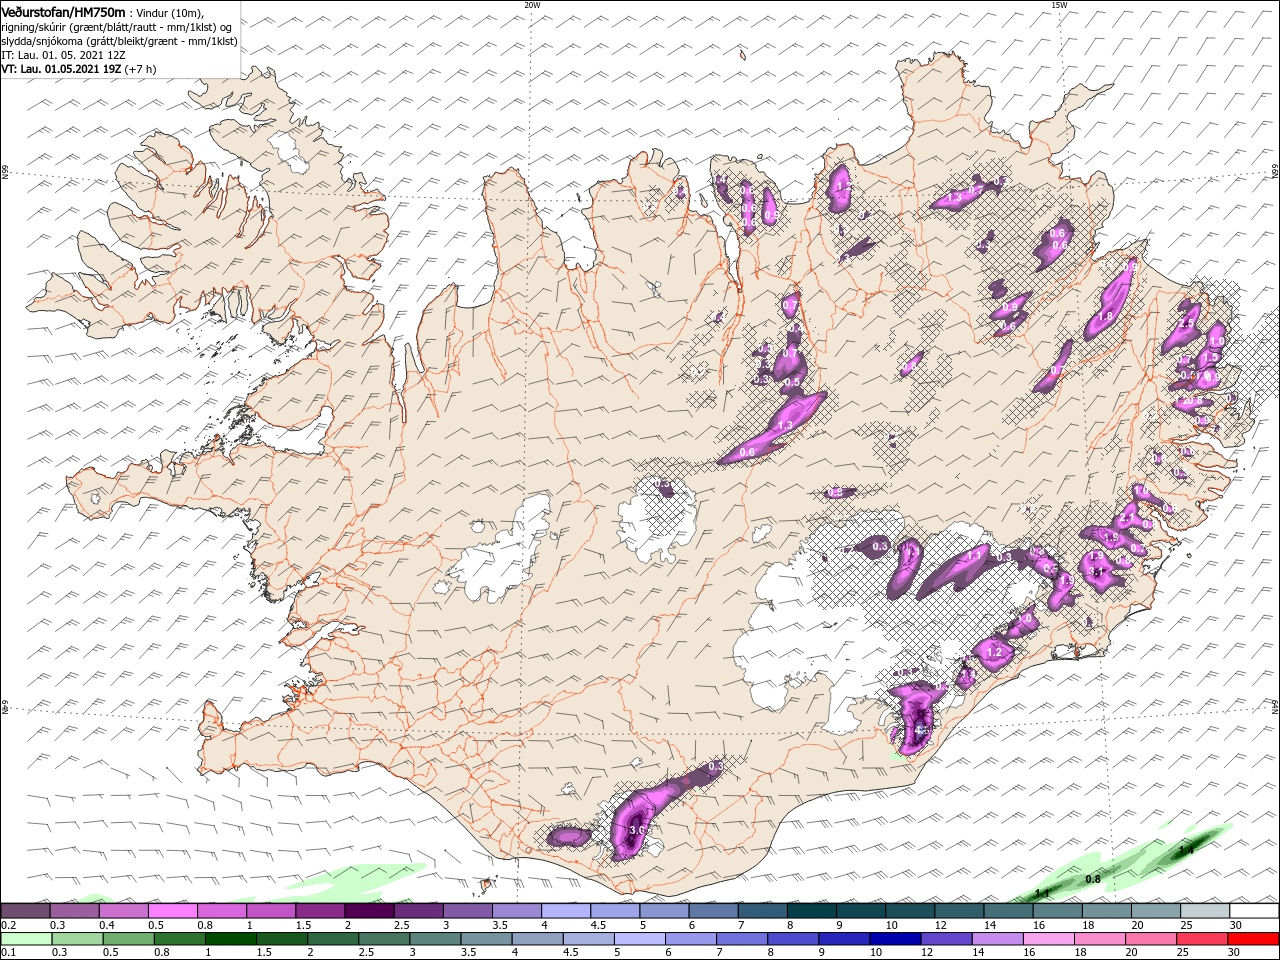The height and width of the screenshot is (960, 1280).
Task: Select the pale grey swatch after snow label 25
Action: click(1204, 911)
